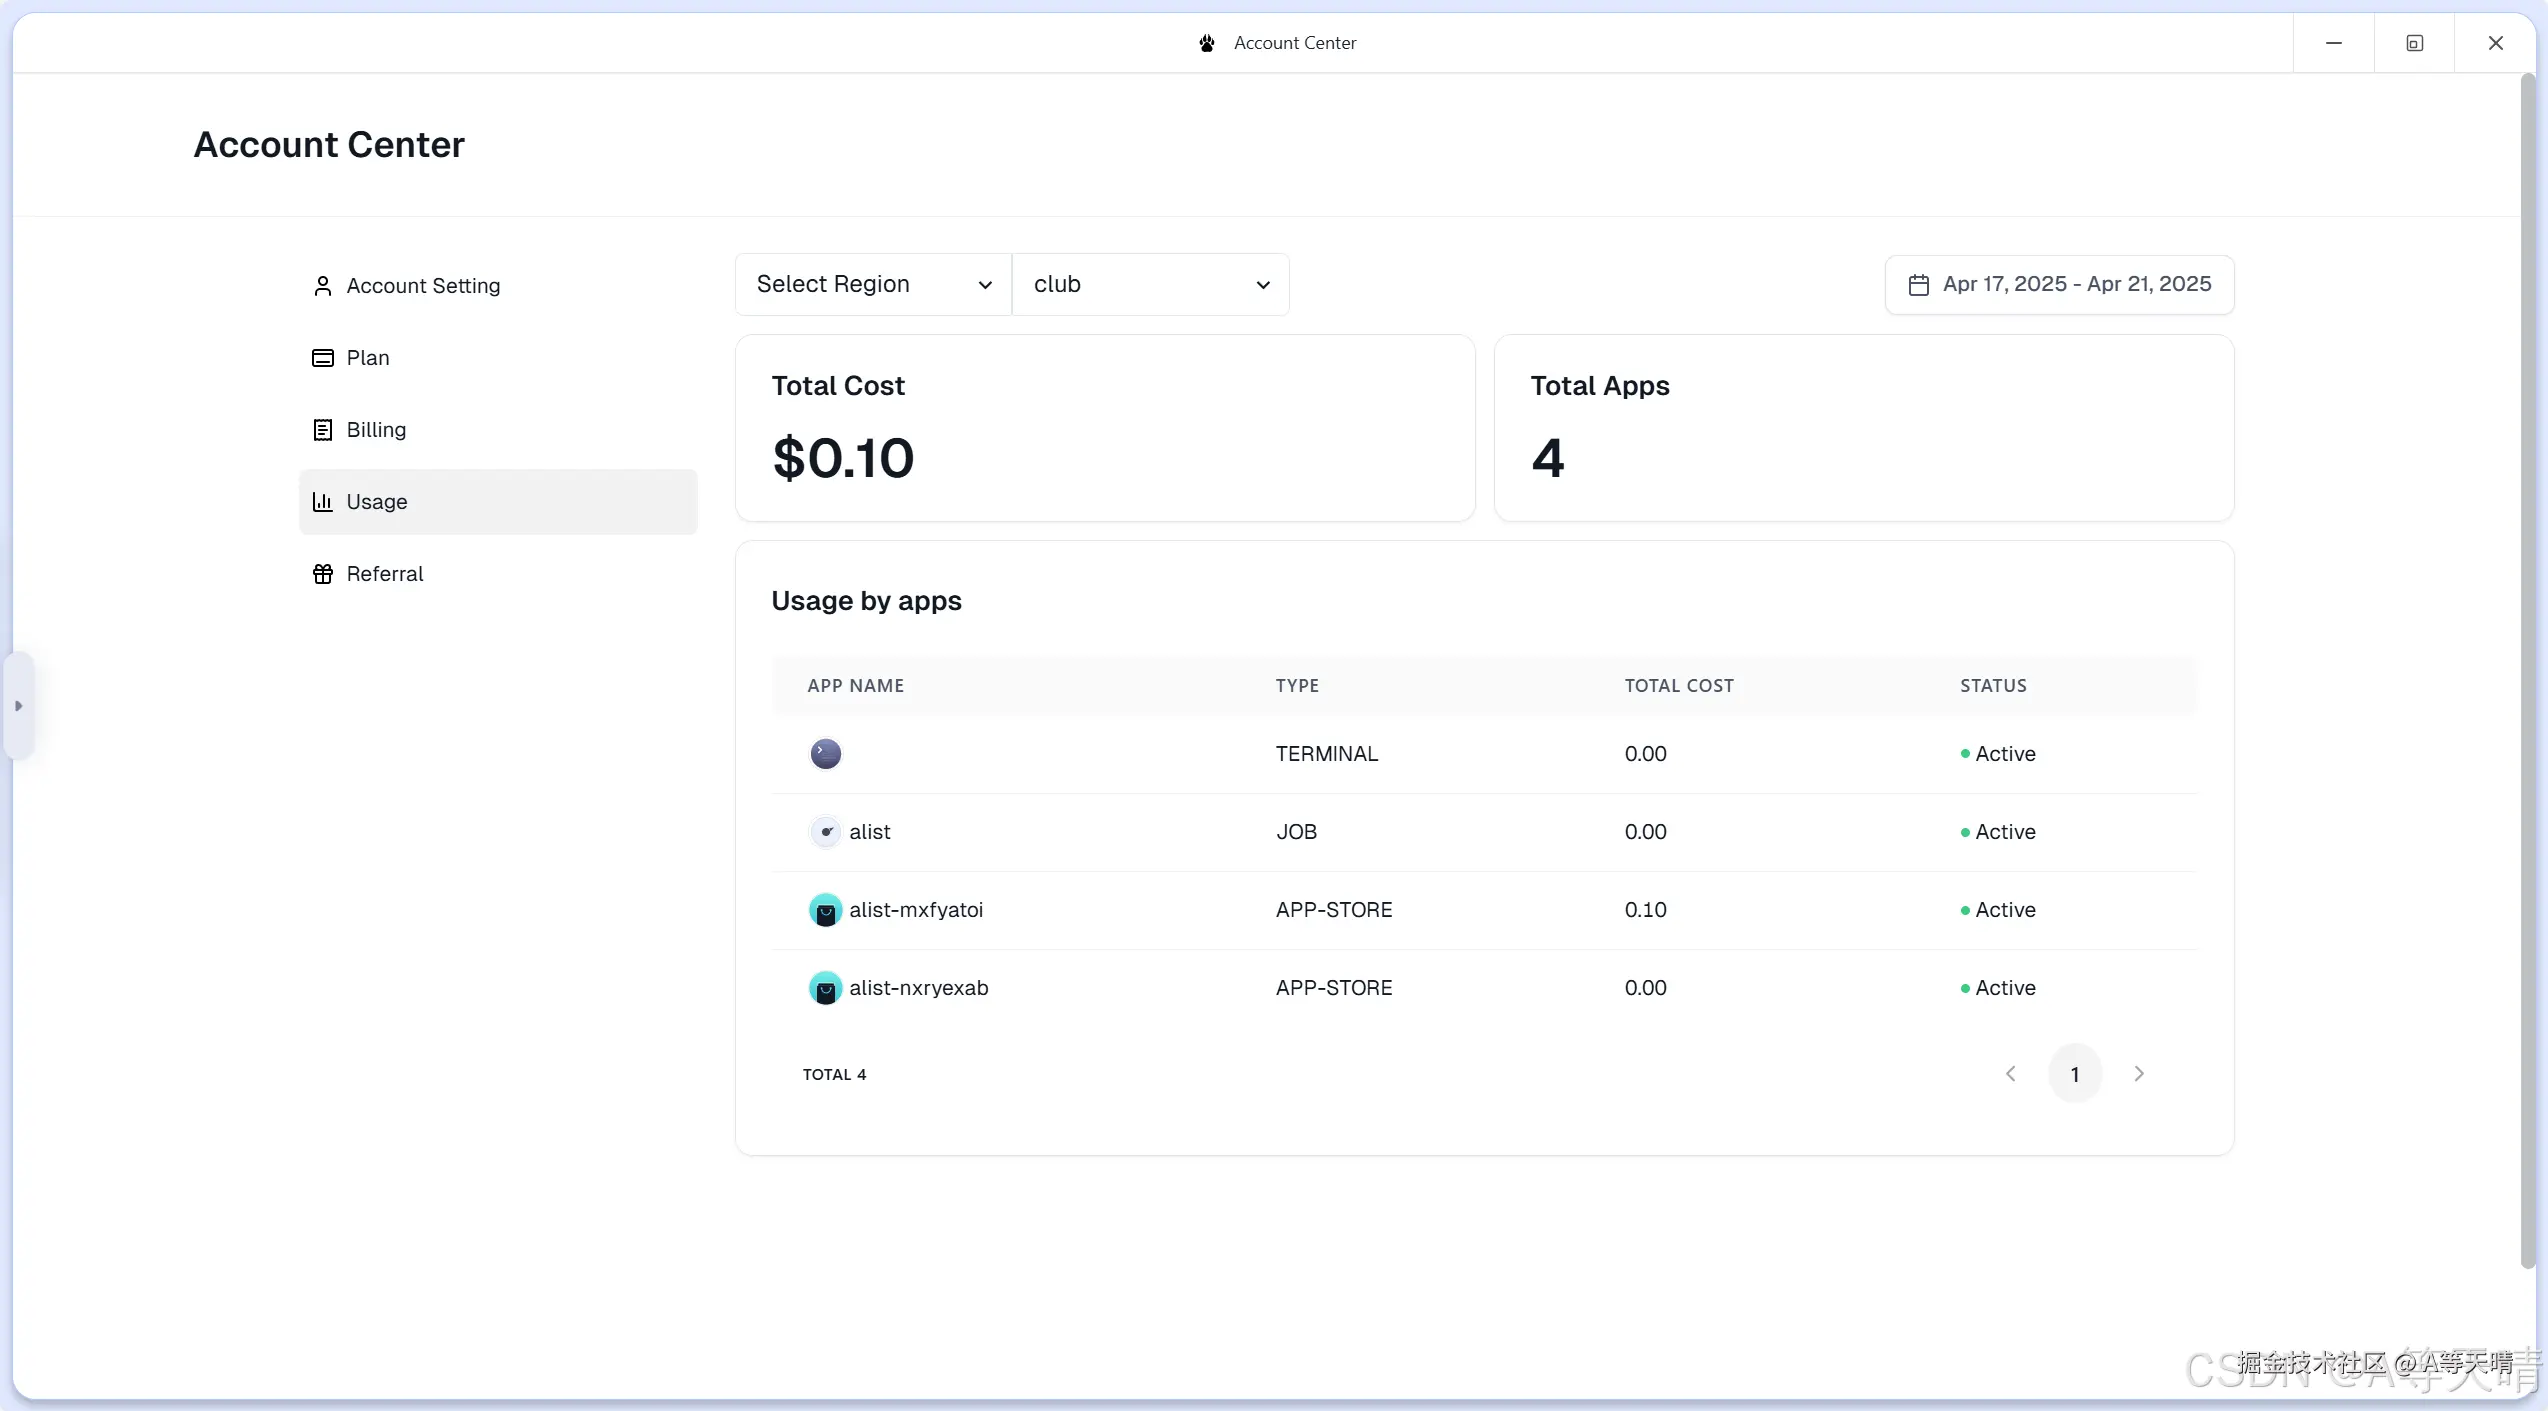Image resolution: width=2548 pixels, height=1411 pixels.
Task: Click the alist job app icon
Action: tap(825, 831)
